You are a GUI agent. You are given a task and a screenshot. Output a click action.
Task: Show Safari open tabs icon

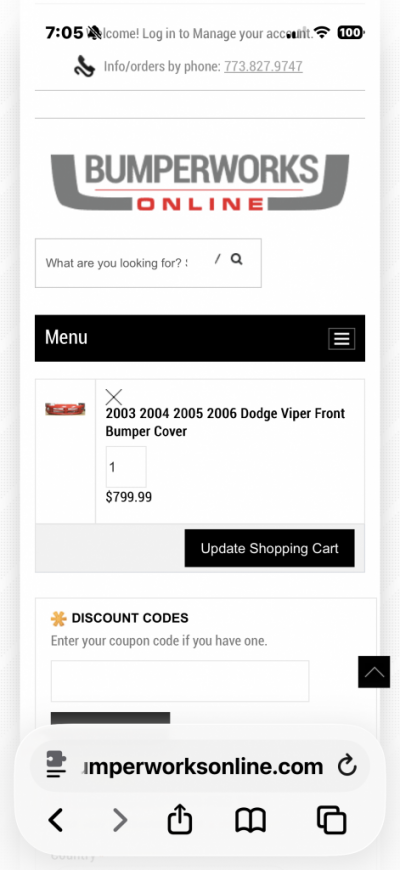point(331,820)
